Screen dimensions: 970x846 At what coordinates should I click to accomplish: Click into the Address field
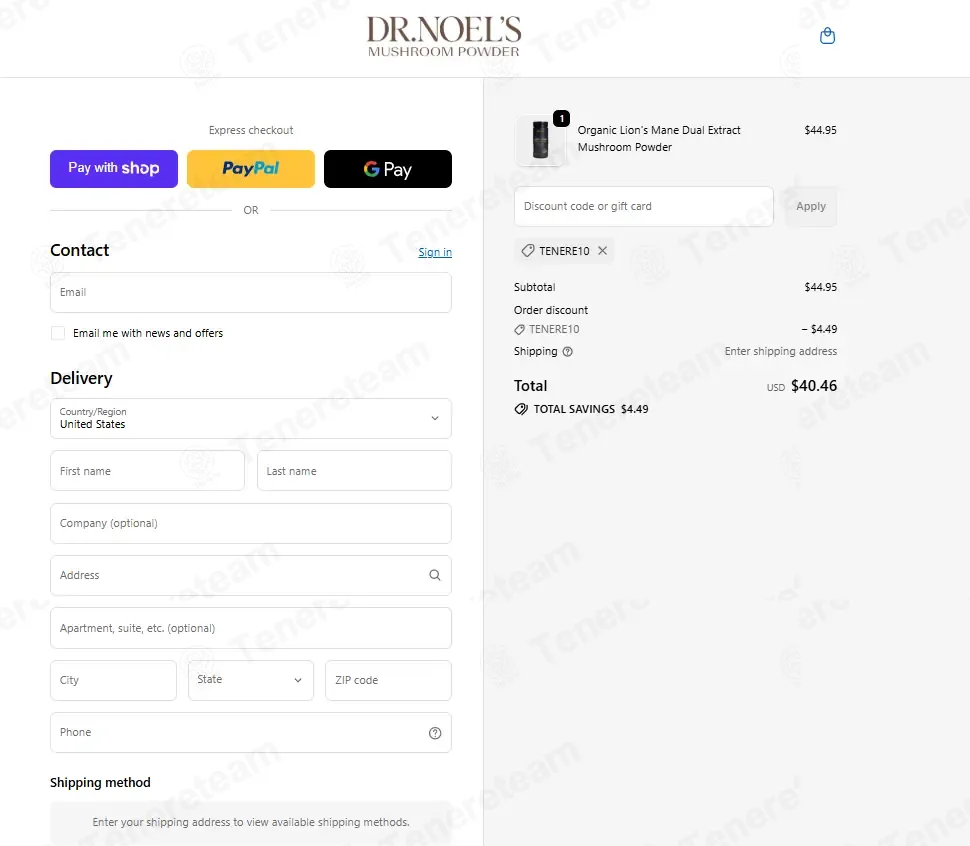pos(251,575)
